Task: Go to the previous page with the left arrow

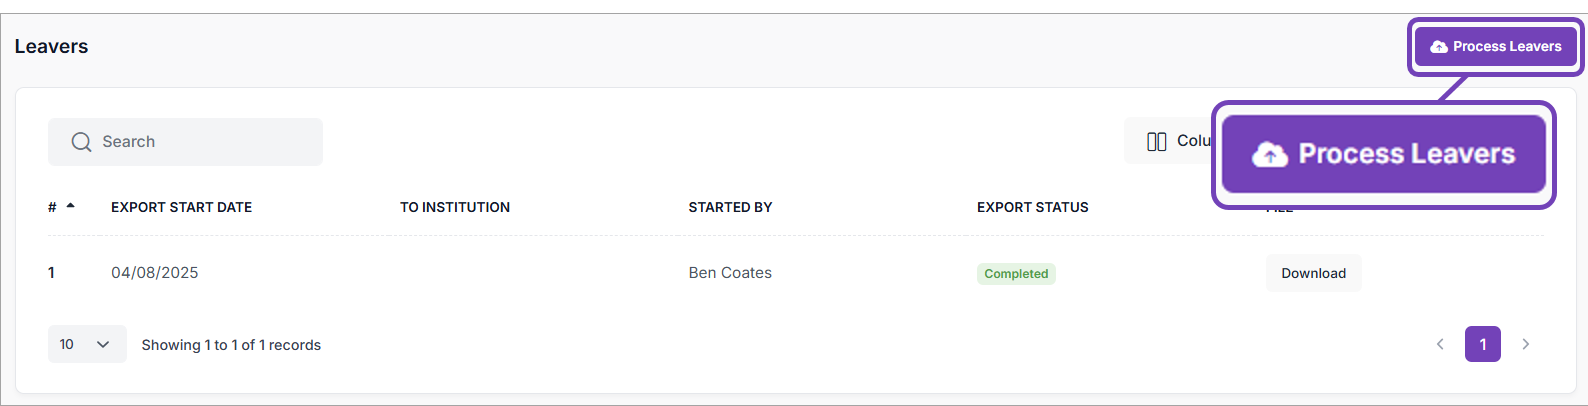Action: tap(1440, 344)
